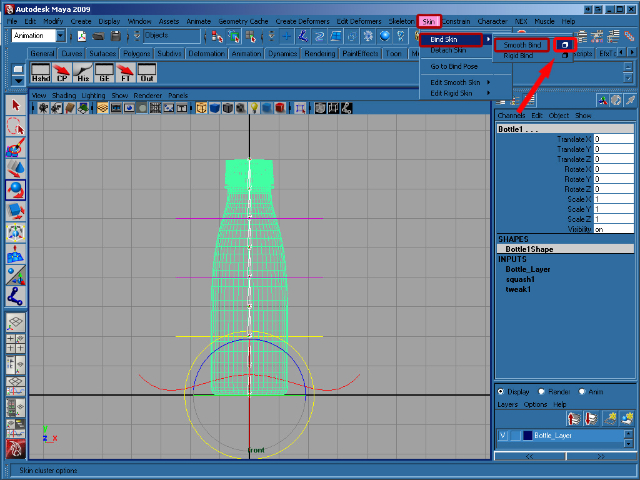Open the panel Shading menu
Screen dimensions: 640x480
coord(64,96)
